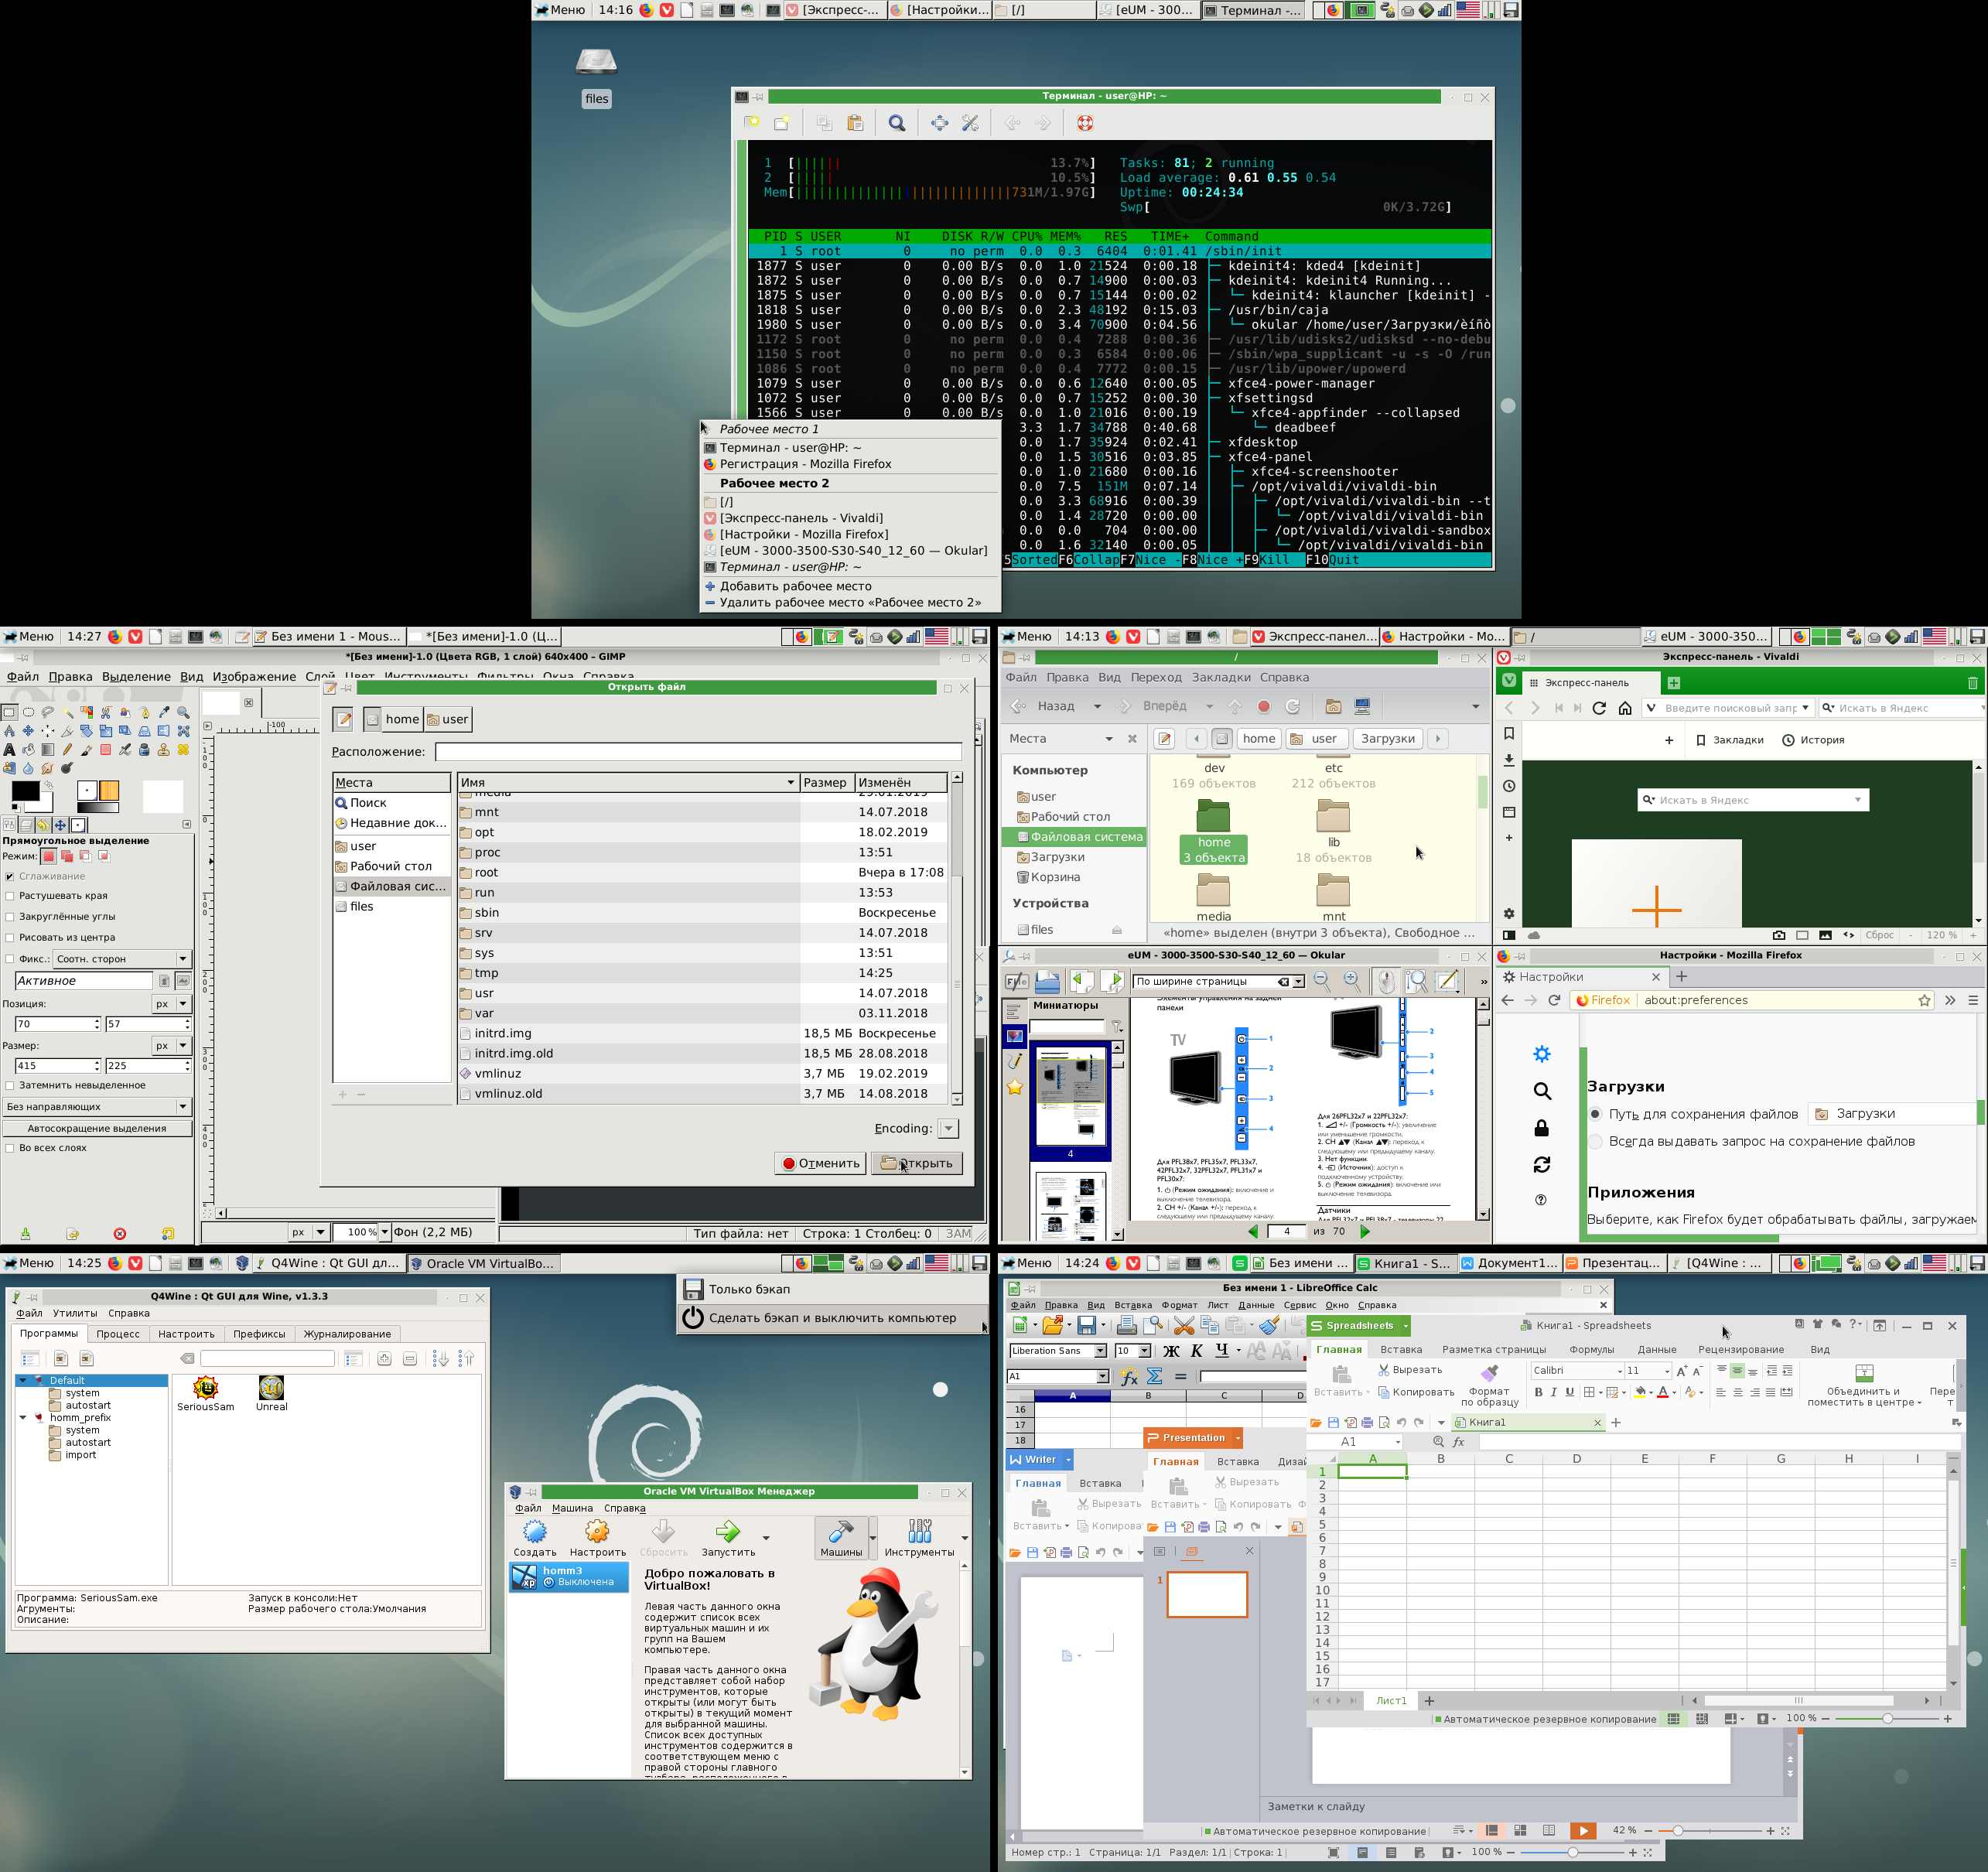Select Путь для сохранения файлов radio button

pos(1595,1114)
